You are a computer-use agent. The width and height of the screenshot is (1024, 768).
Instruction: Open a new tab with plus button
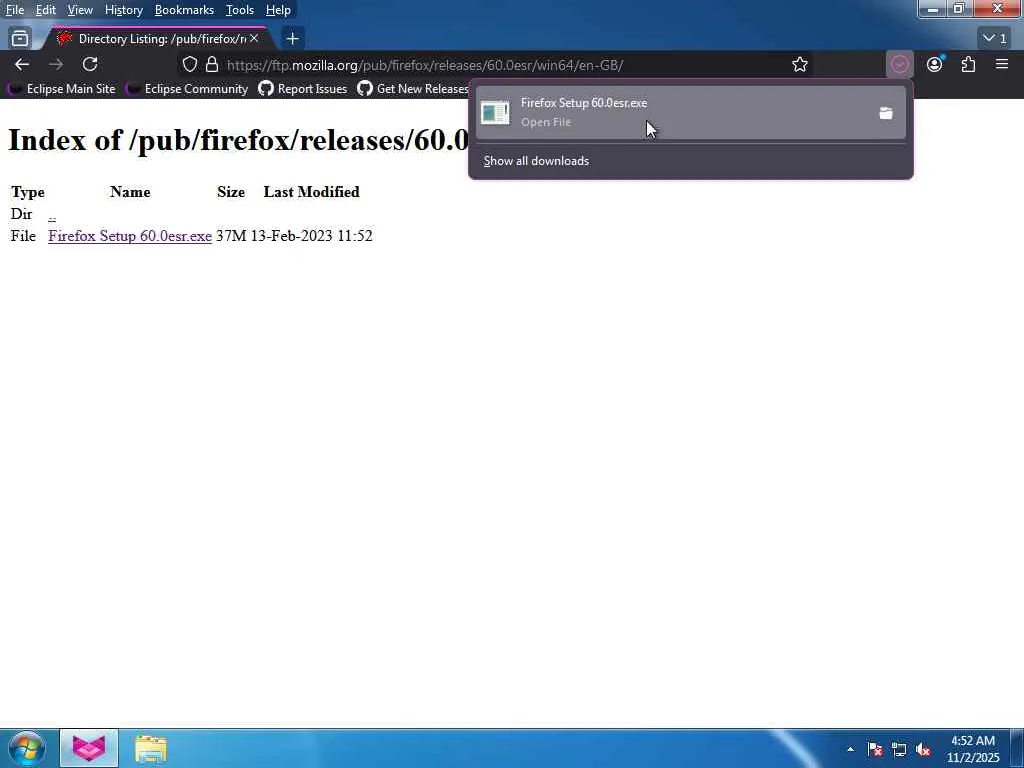[x=293, y=39]
